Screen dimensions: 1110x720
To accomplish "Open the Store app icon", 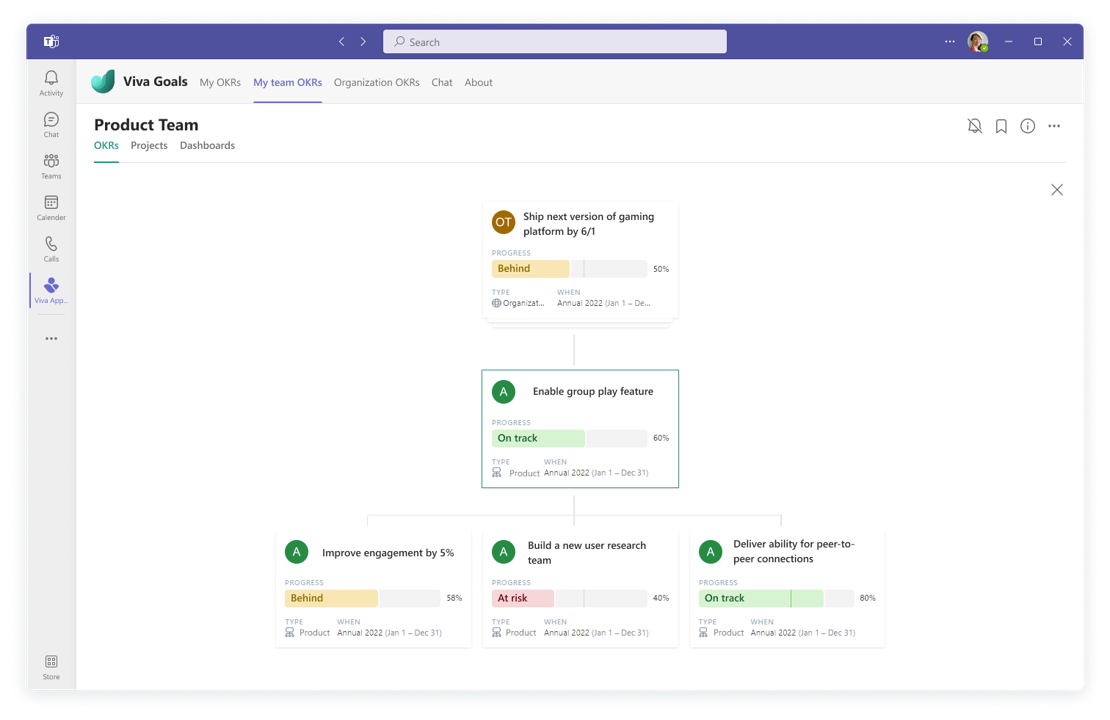I will (51, 666).
